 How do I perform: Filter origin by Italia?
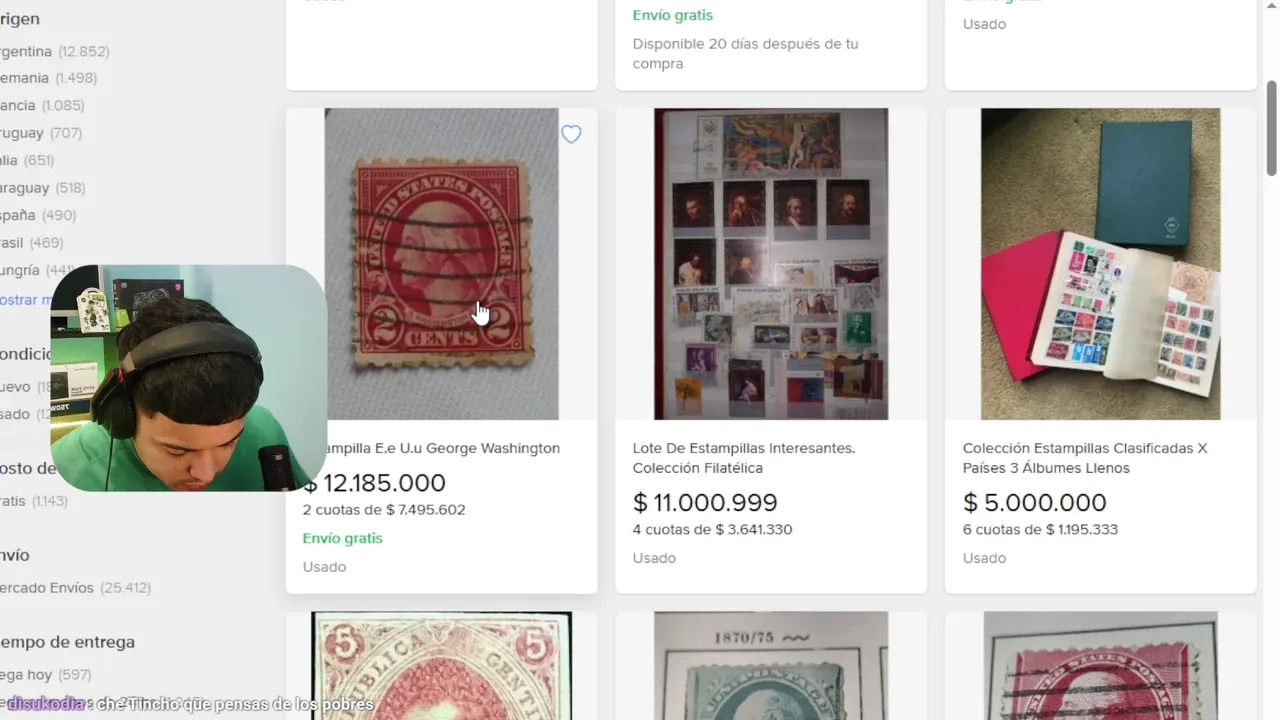(x=10, y=160)
